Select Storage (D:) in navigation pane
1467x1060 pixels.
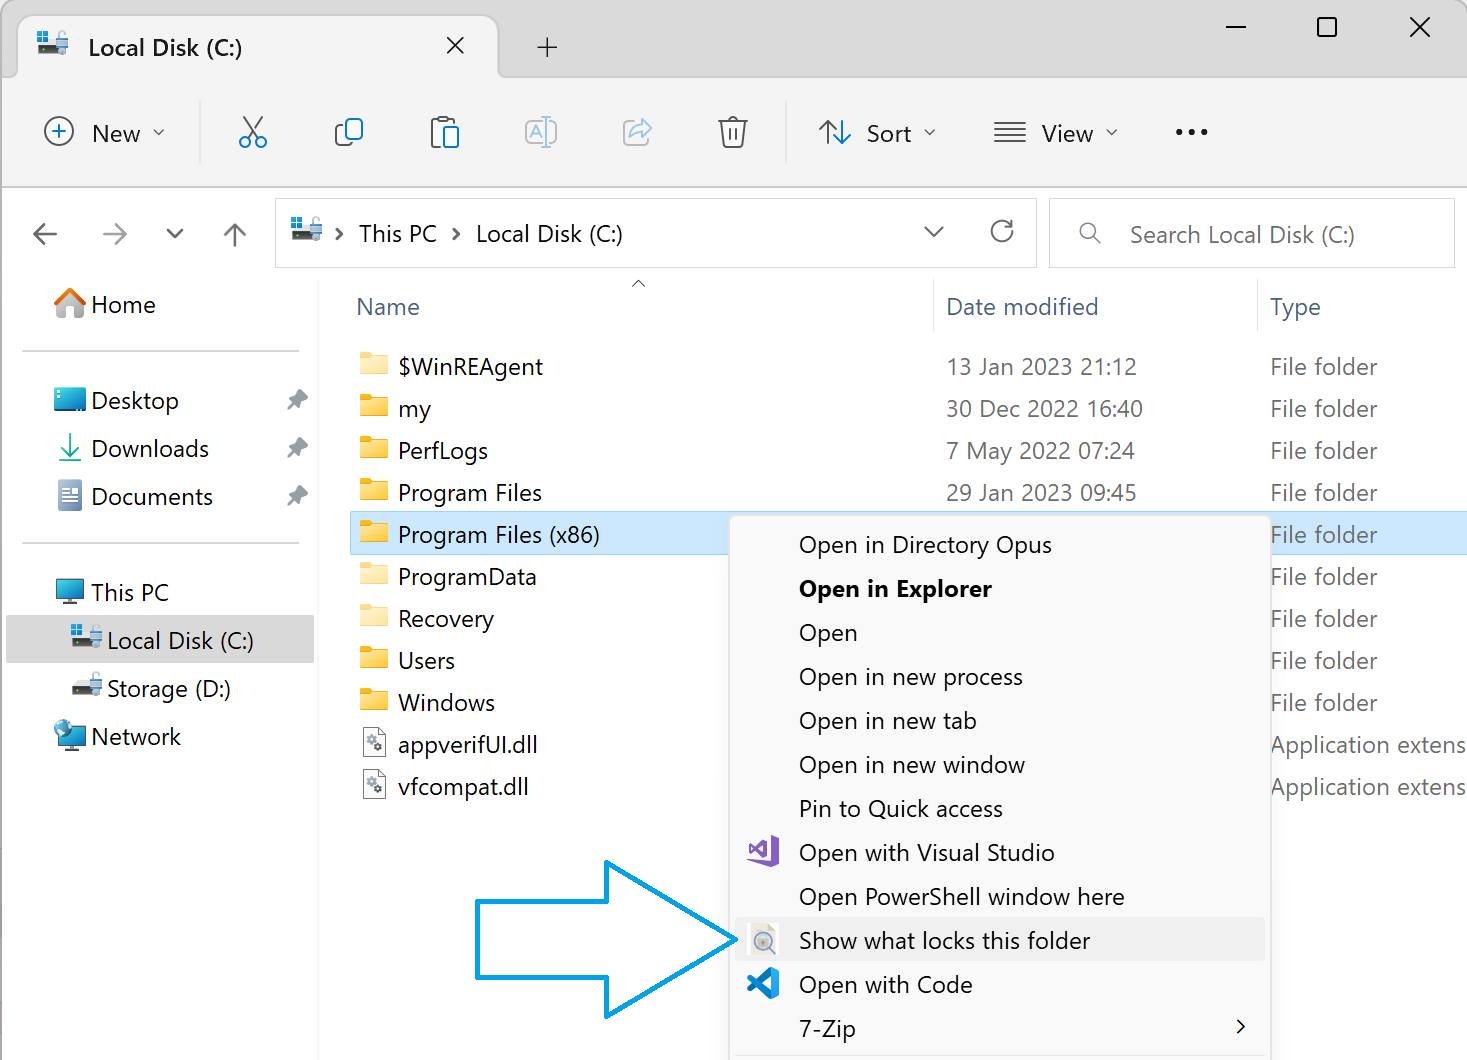159,688
